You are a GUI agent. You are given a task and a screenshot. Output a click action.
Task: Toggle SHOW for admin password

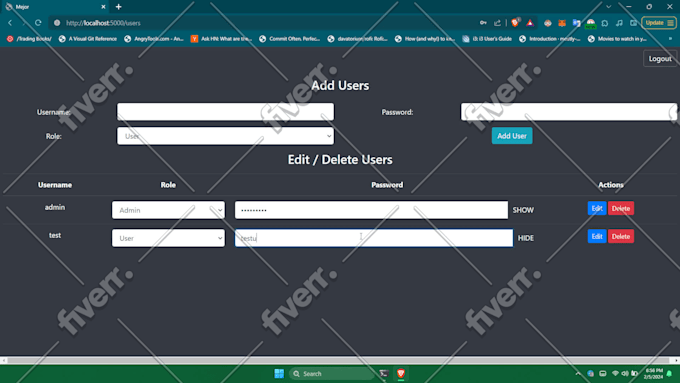(523, 210)
